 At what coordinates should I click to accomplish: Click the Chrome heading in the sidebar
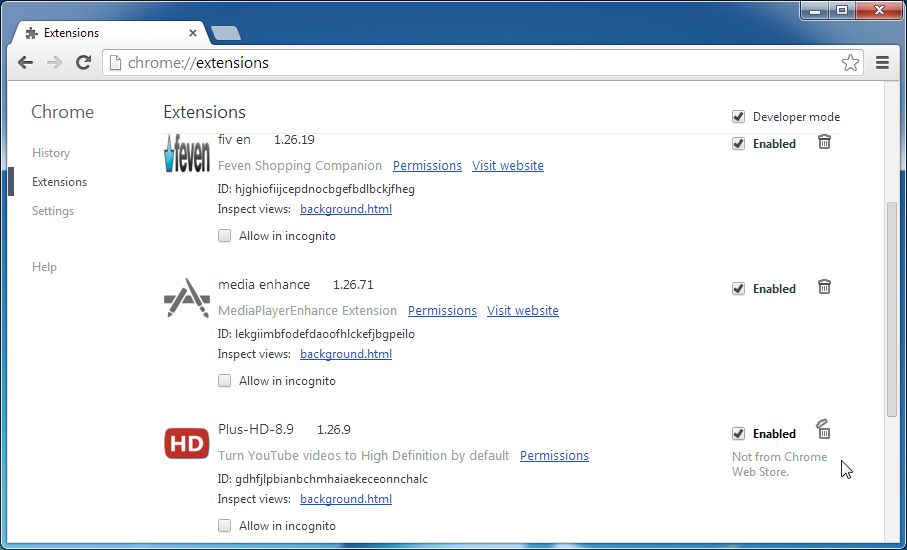[62, 112]
